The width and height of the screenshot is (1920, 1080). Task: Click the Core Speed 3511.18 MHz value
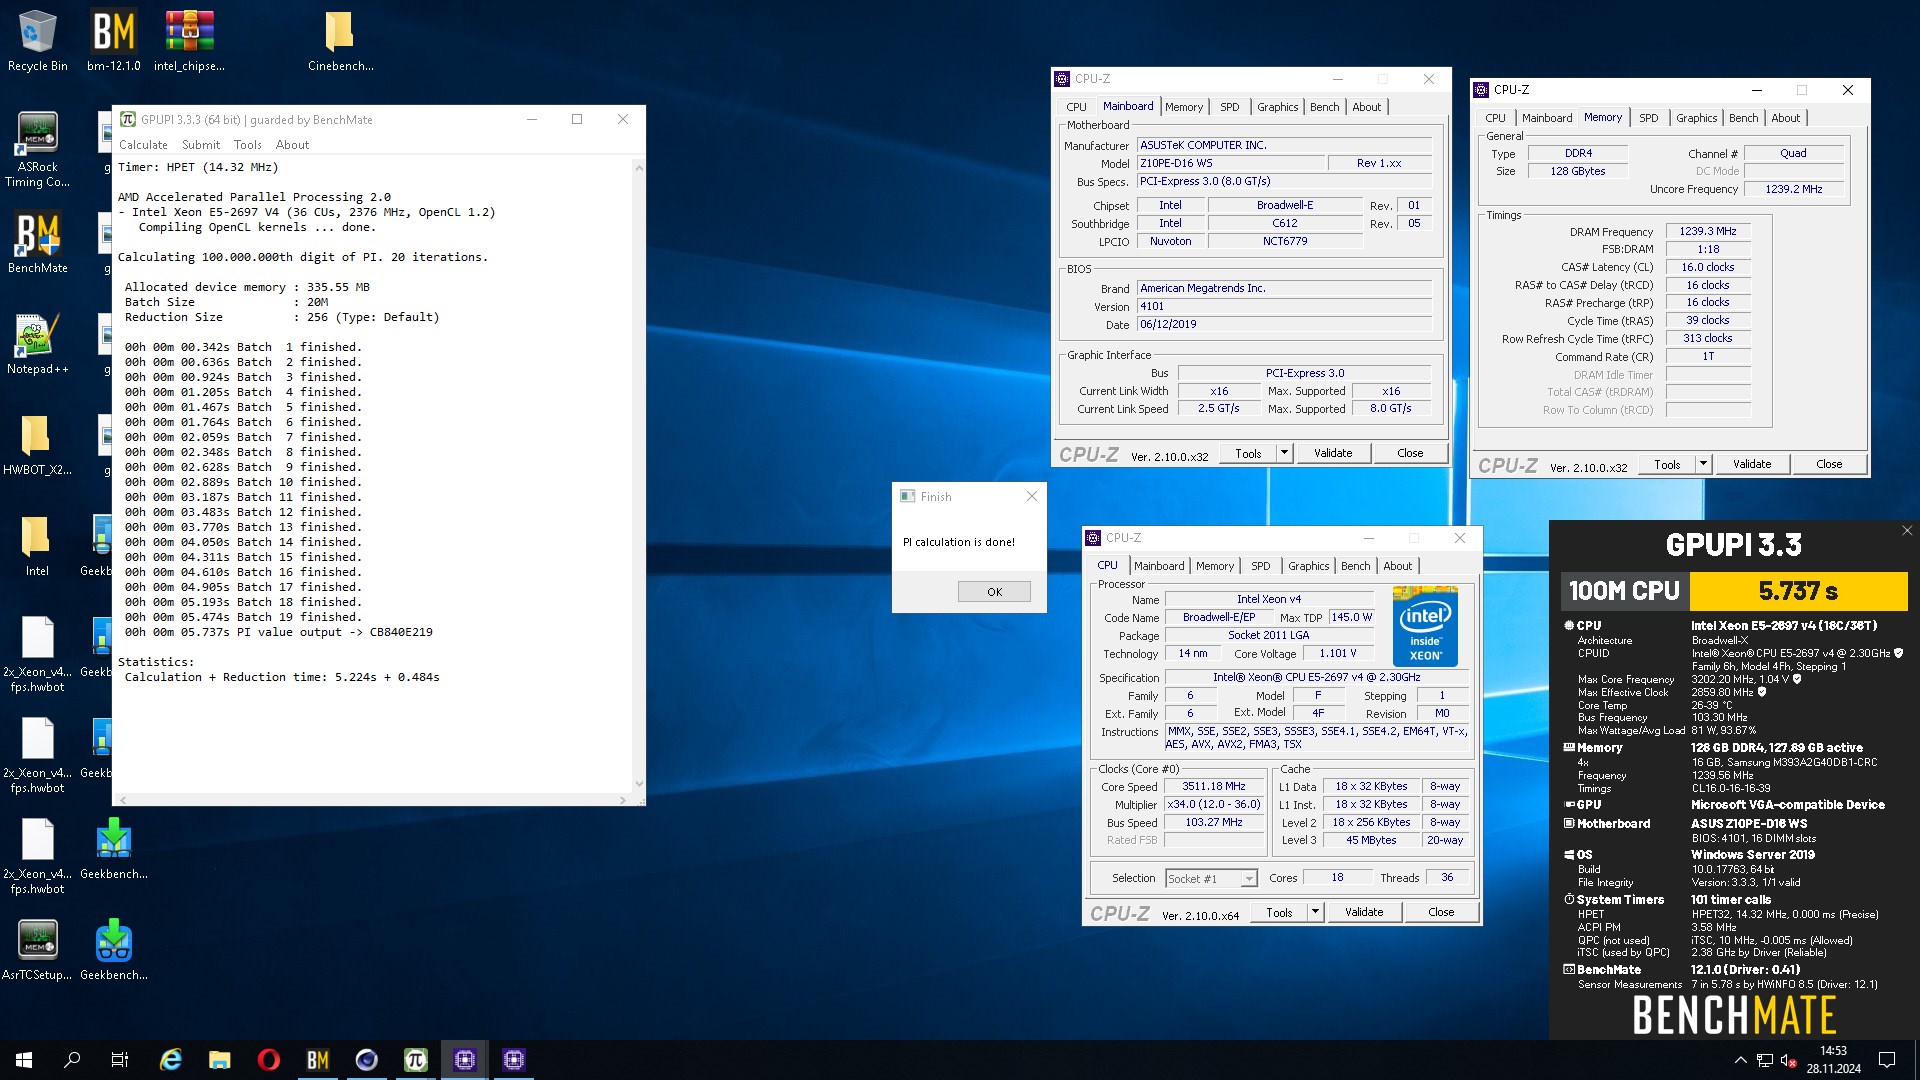[1214, 786]
